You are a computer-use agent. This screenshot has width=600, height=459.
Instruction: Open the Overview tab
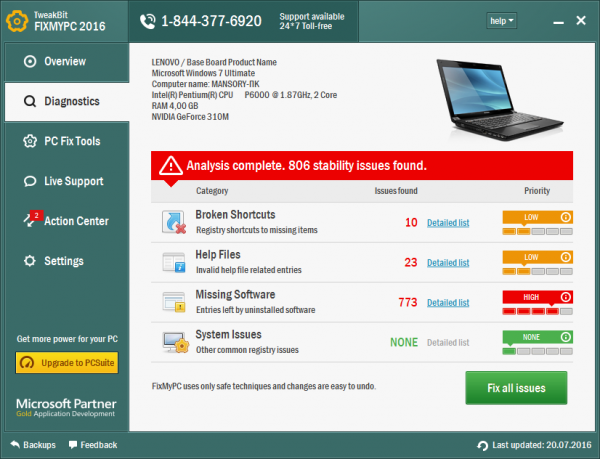pos(67,62)
